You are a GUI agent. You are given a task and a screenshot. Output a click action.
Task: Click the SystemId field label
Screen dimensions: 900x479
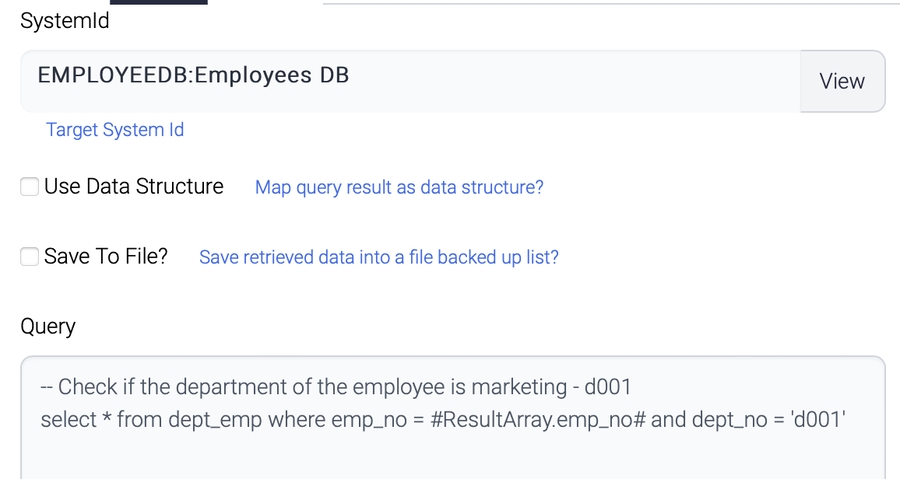click(65, 21)
